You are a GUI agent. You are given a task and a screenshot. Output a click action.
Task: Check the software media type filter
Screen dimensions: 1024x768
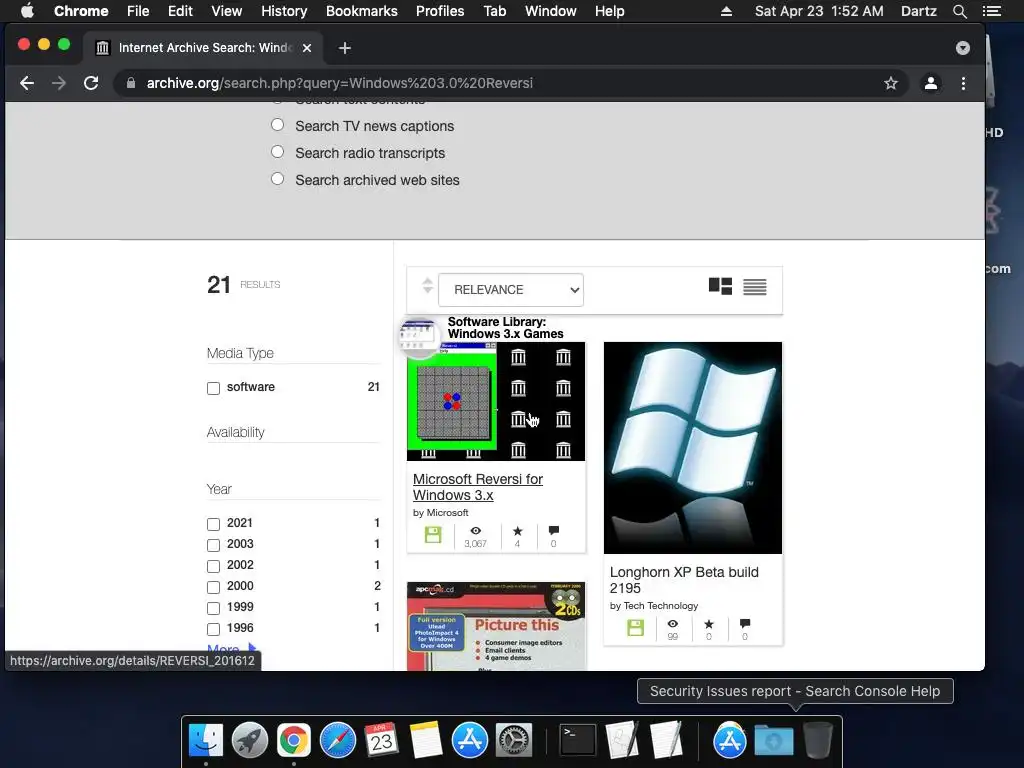pos(214,388)
